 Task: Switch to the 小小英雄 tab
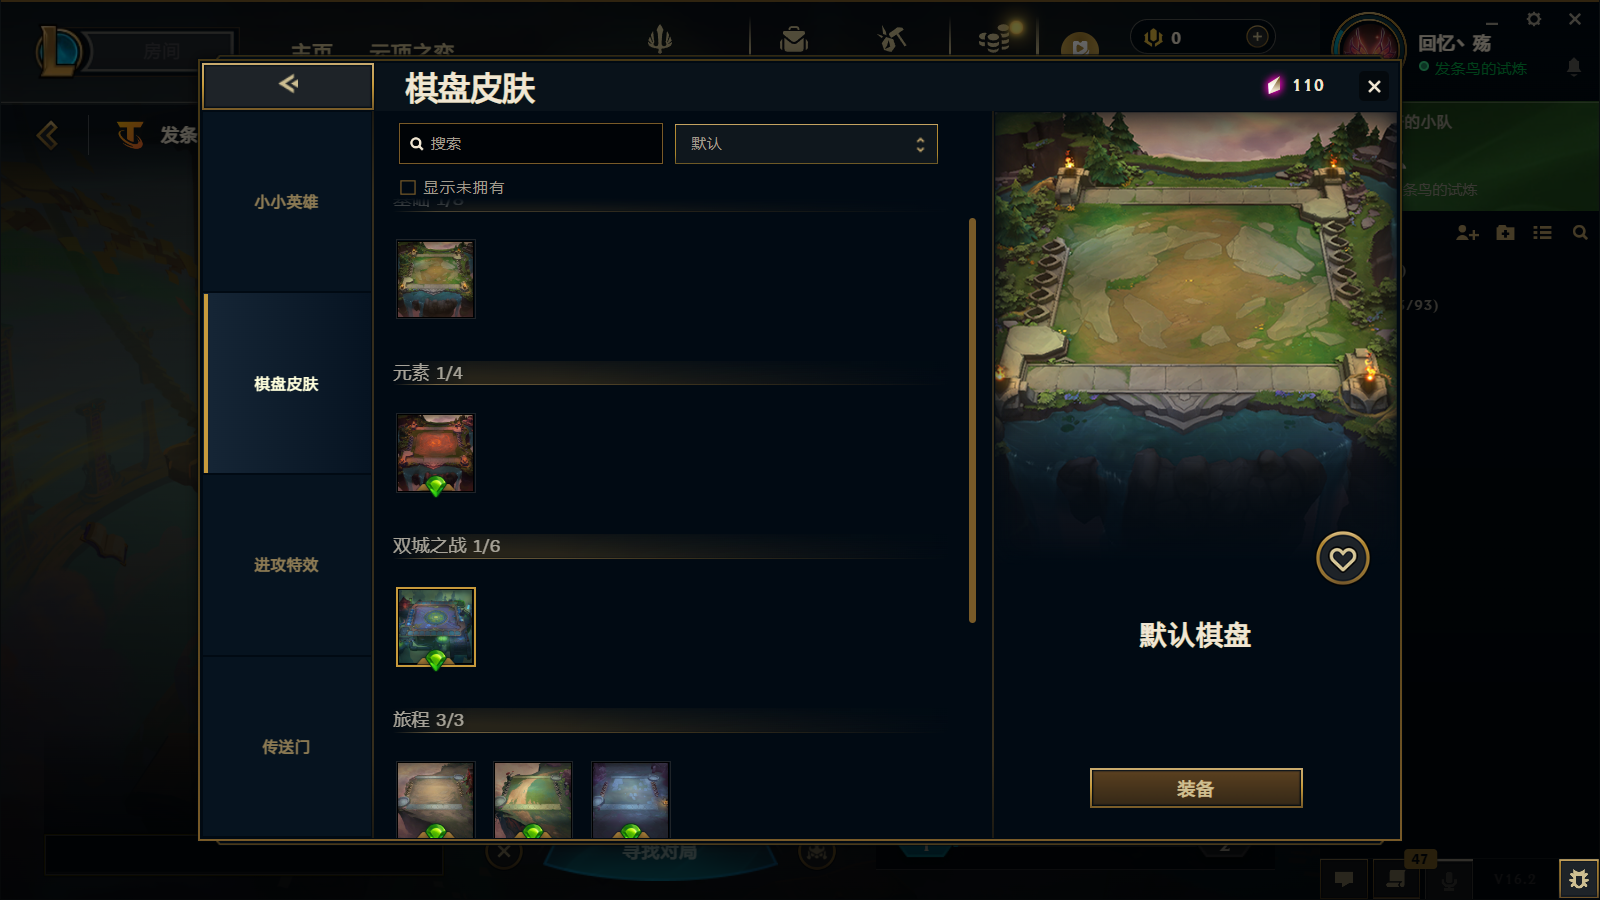[286, 202]
